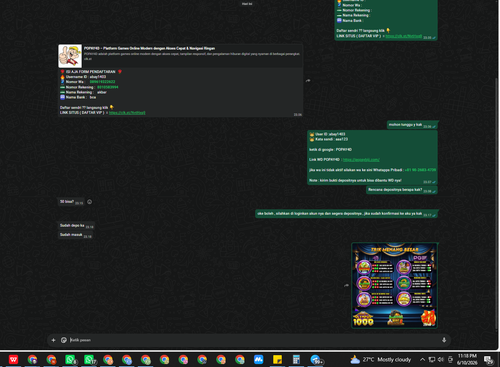Select 'Rencana depositnya berapa kak?' message
Screen dimensions: 500x367
[402, 190]
